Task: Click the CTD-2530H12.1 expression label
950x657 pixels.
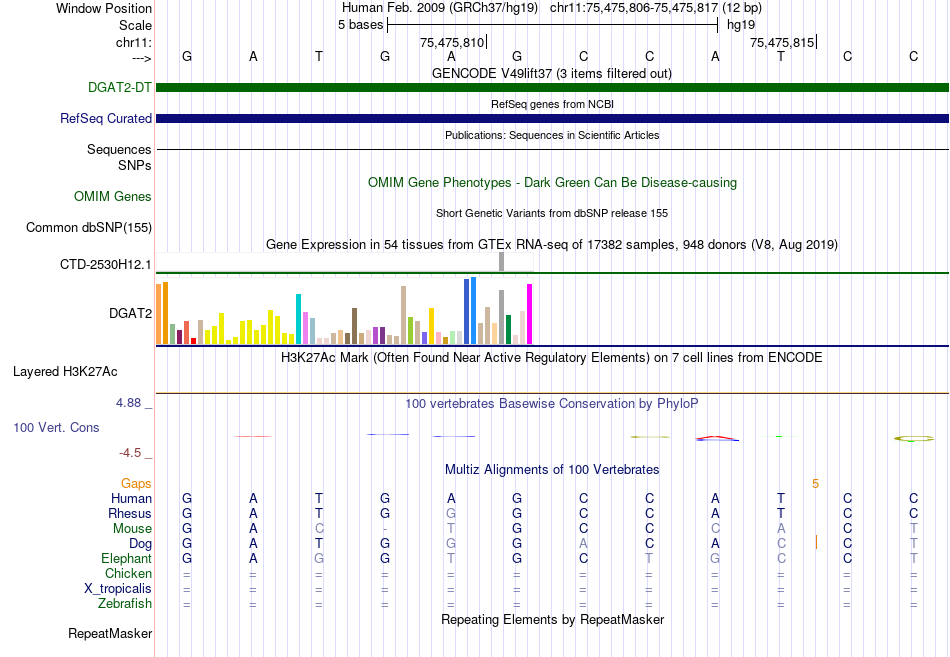Action: click(x=105, y=264)
